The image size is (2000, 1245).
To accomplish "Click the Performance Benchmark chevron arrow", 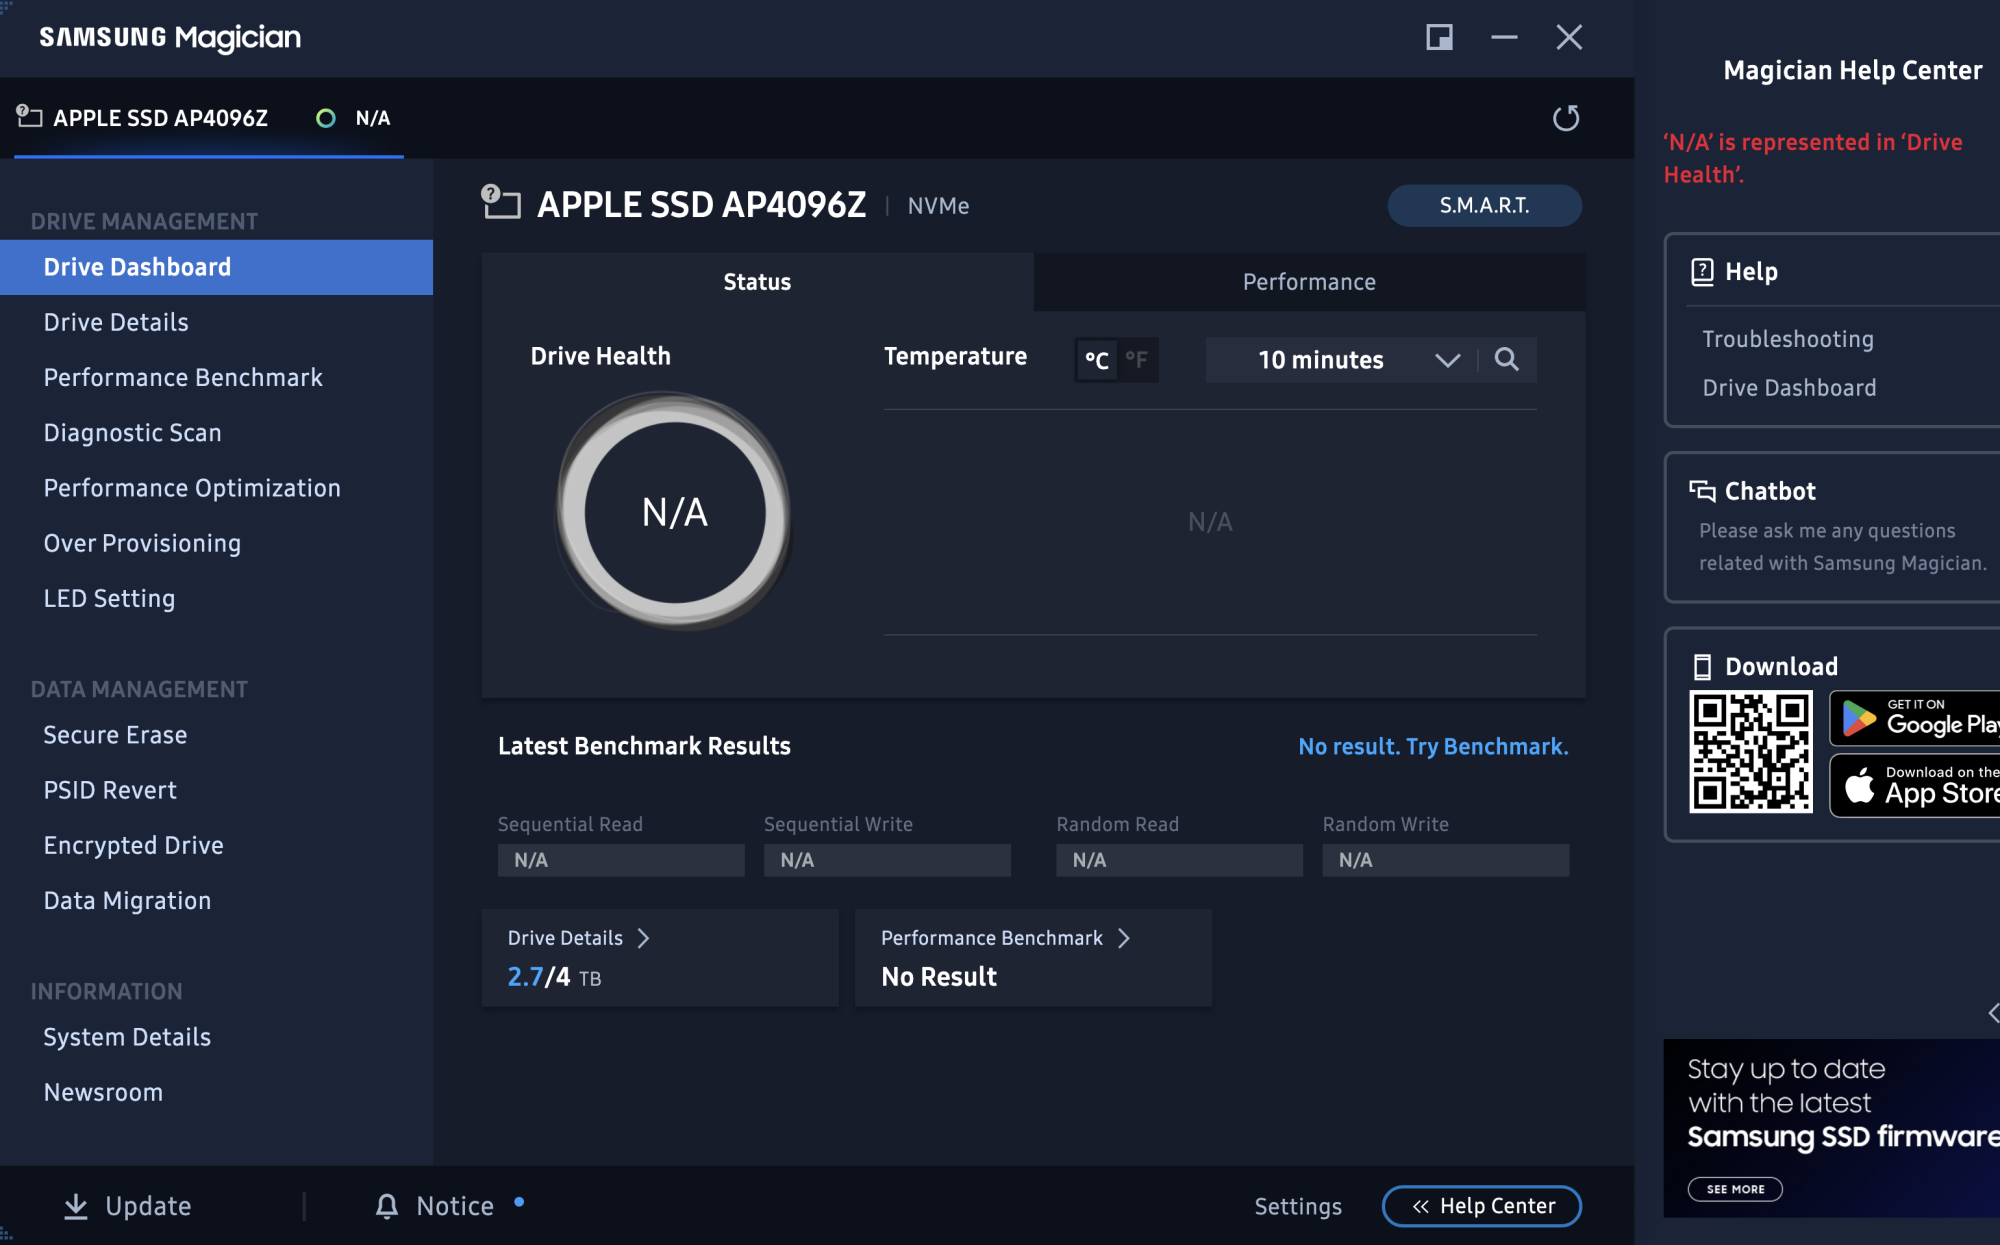I will (x=1123, y=938).
